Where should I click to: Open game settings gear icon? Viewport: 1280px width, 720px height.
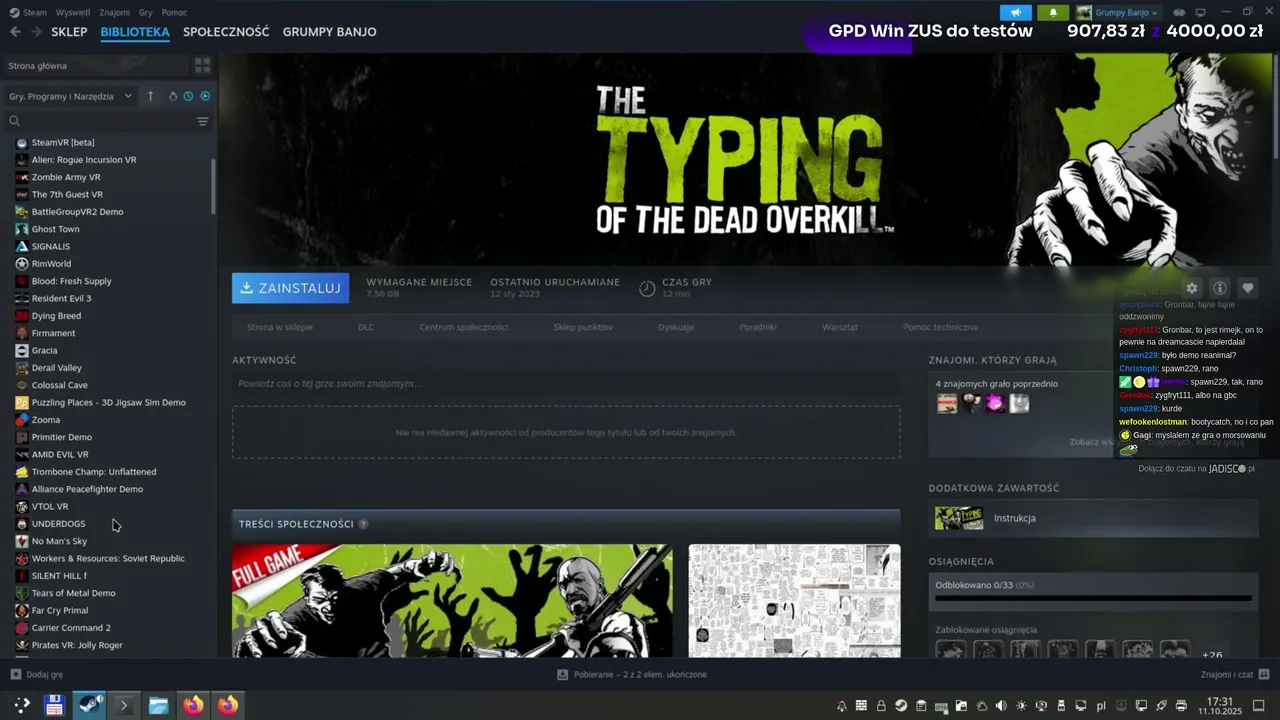[x=1191, y=288]
